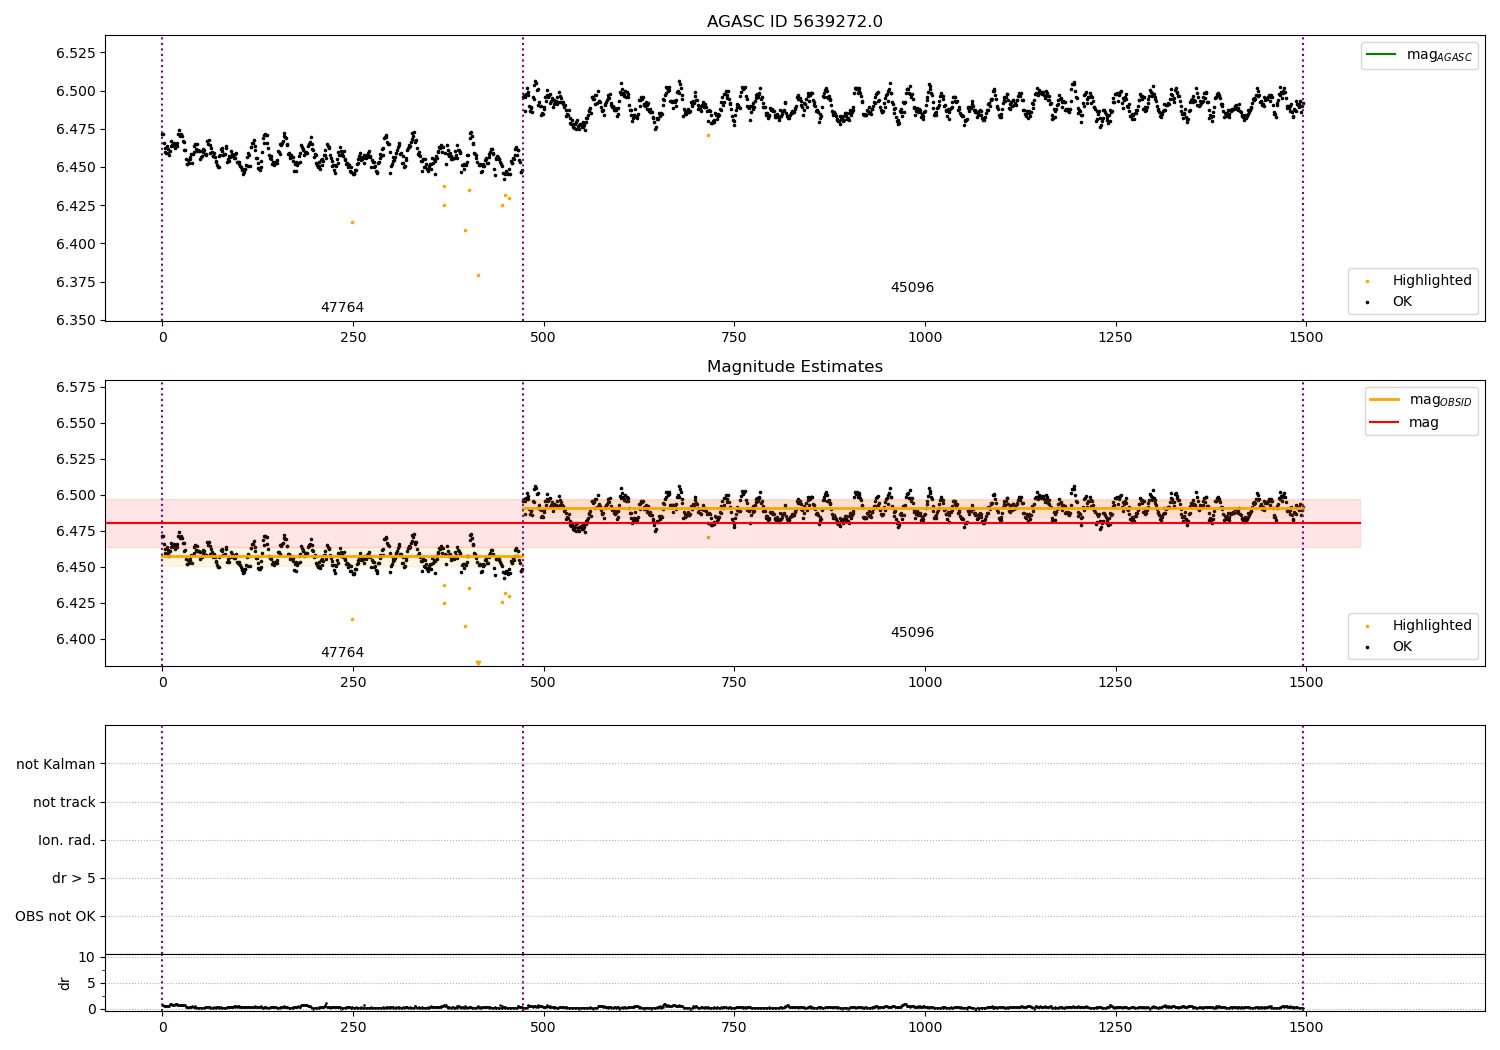Click the rotated 'dr' y-axis label
1500x1050 pixels.
tap(65, 983)
